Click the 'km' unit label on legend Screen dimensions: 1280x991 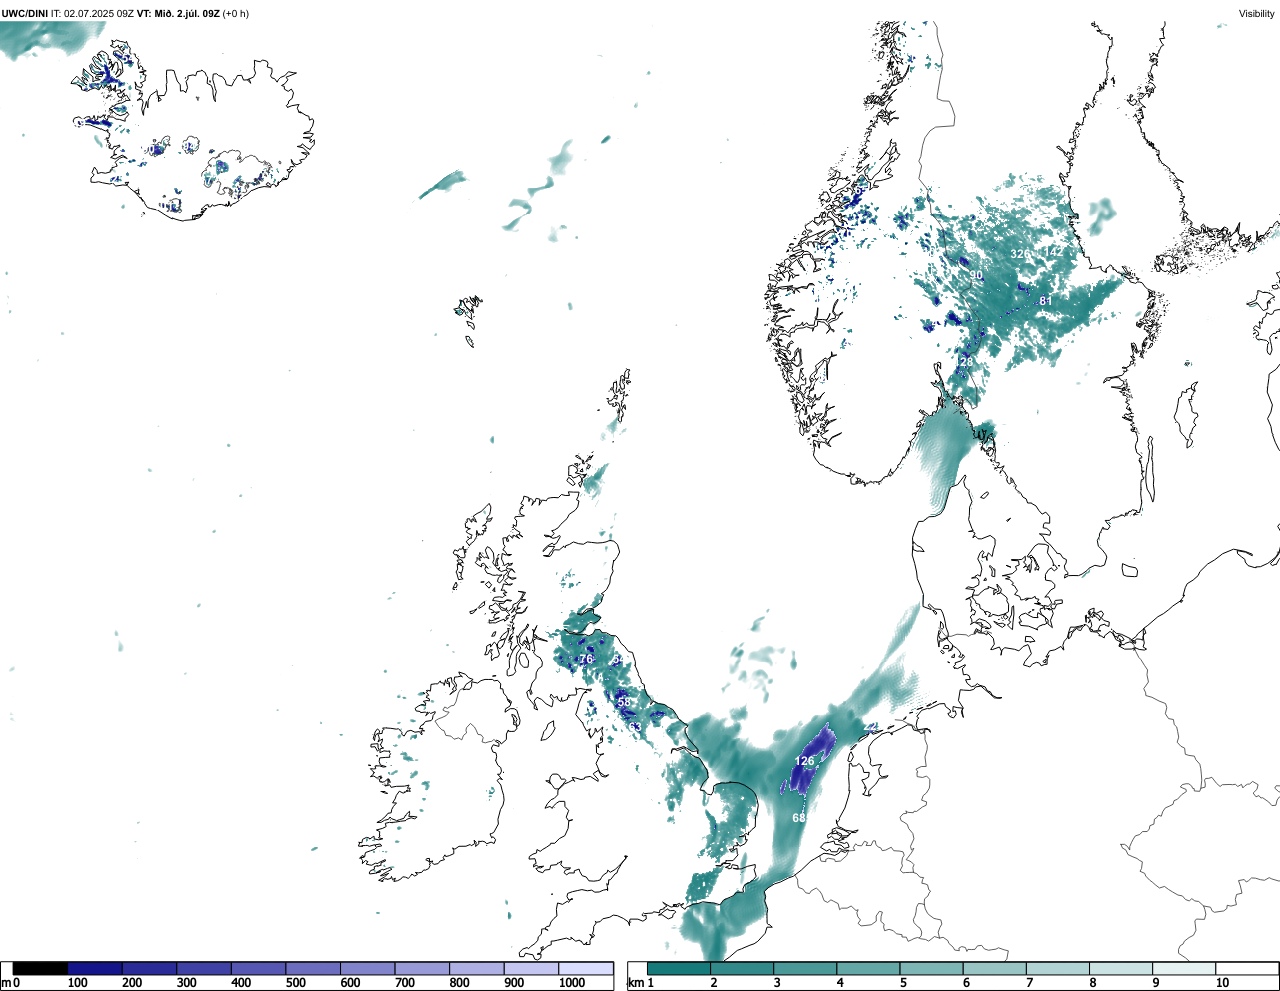[x=634, y=983]
